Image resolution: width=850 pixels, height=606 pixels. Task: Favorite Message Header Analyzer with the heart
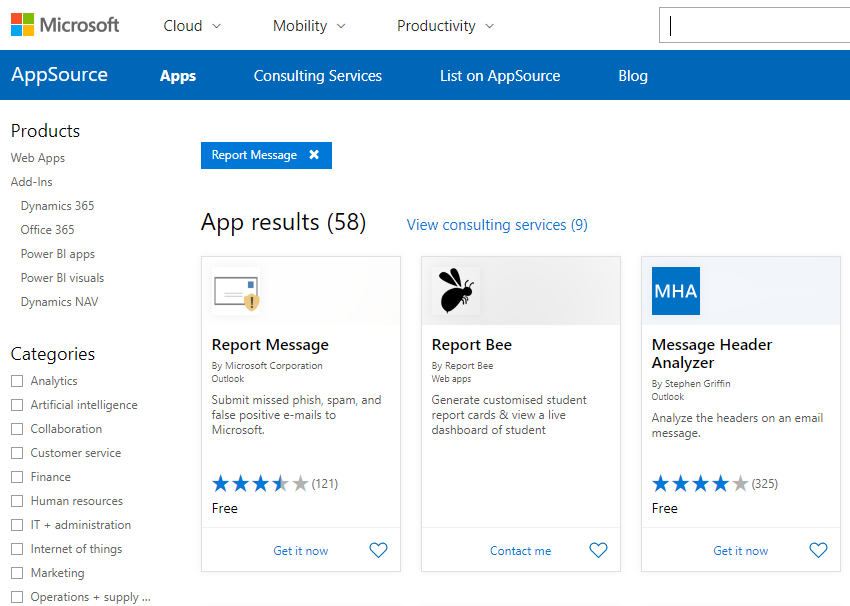pyautogui.click(x=819, y=550)
